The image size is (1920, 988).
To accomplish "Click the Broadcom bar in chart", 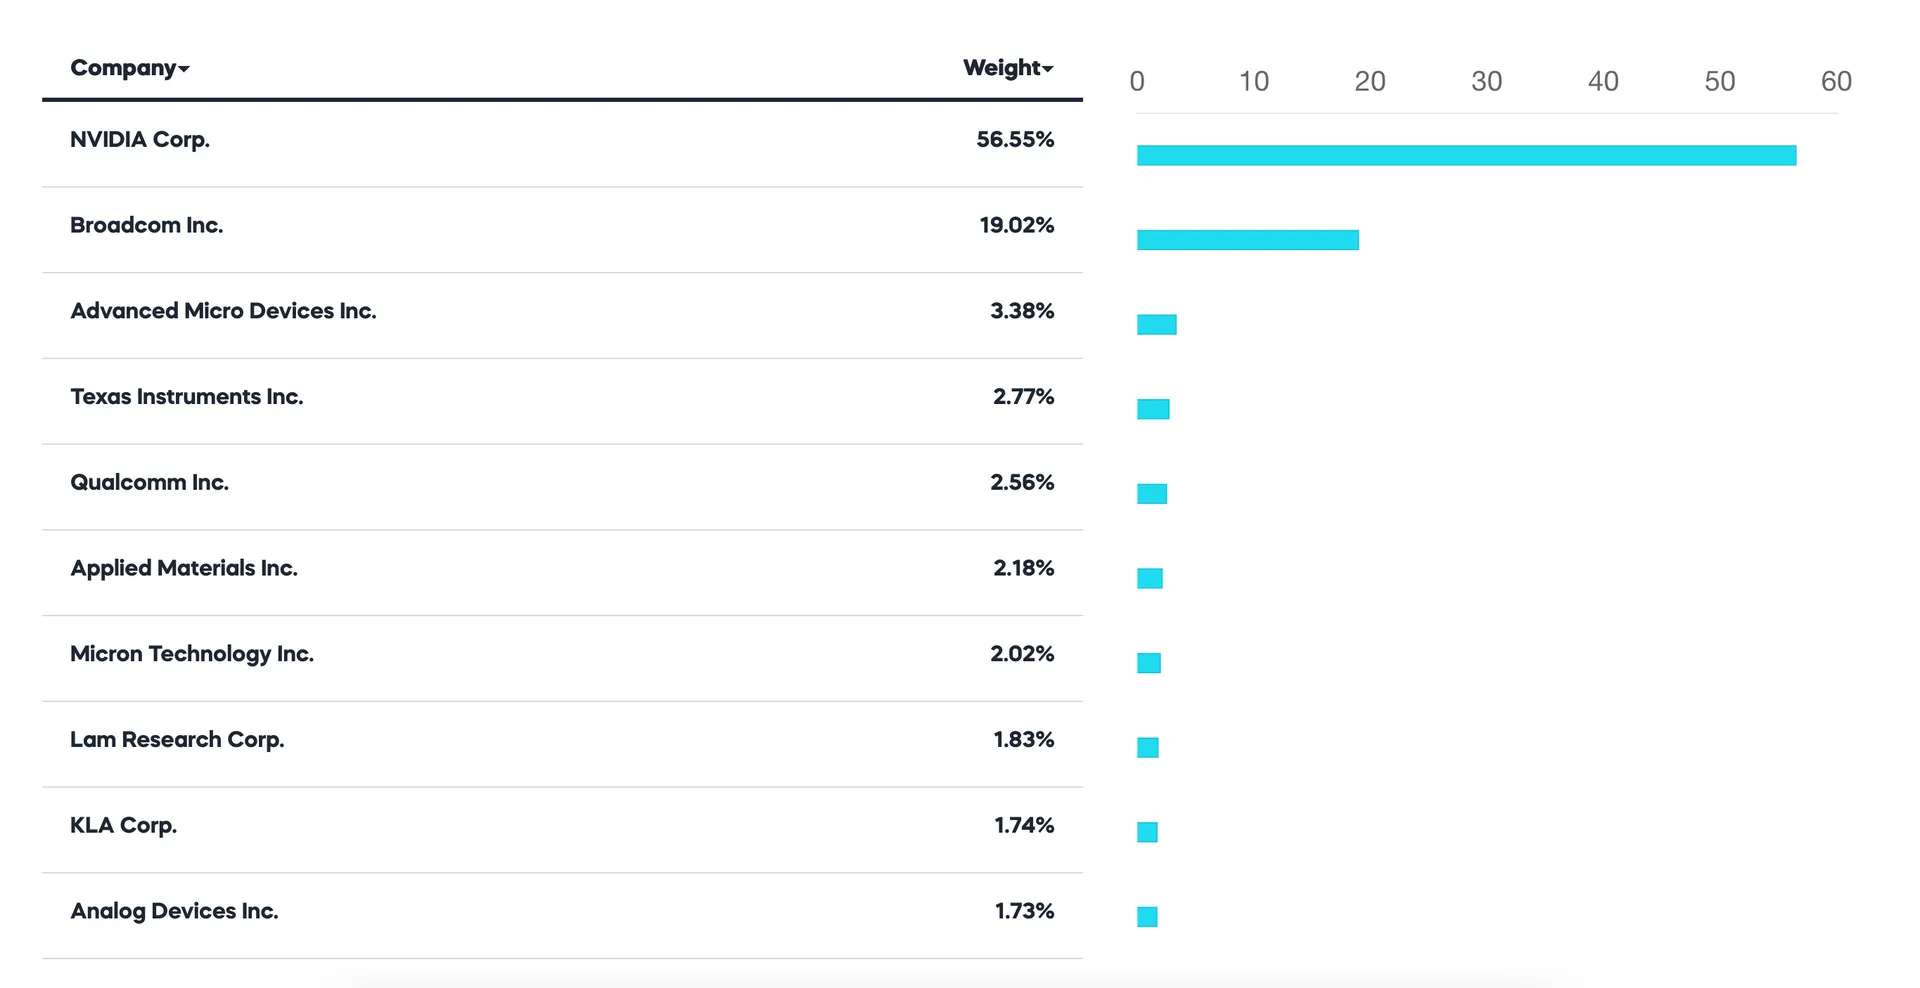I will click(1247, 240).
